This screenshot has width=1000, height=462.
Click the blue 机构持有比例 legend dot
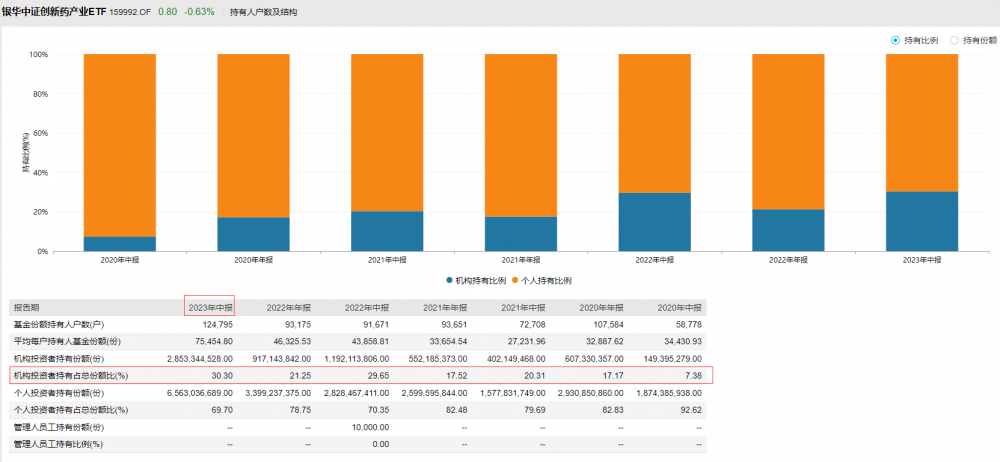tap(449, 281)
